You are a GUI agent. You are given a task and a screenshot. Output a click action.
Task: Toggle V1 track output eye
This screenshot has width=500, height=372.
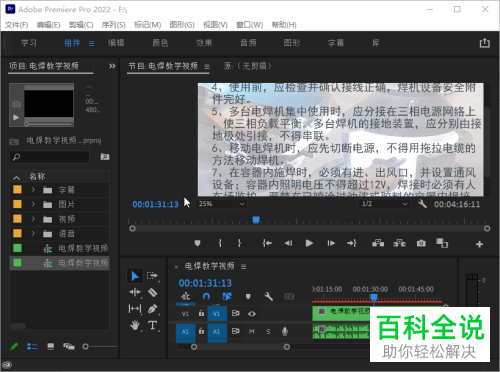click(252, 314)
